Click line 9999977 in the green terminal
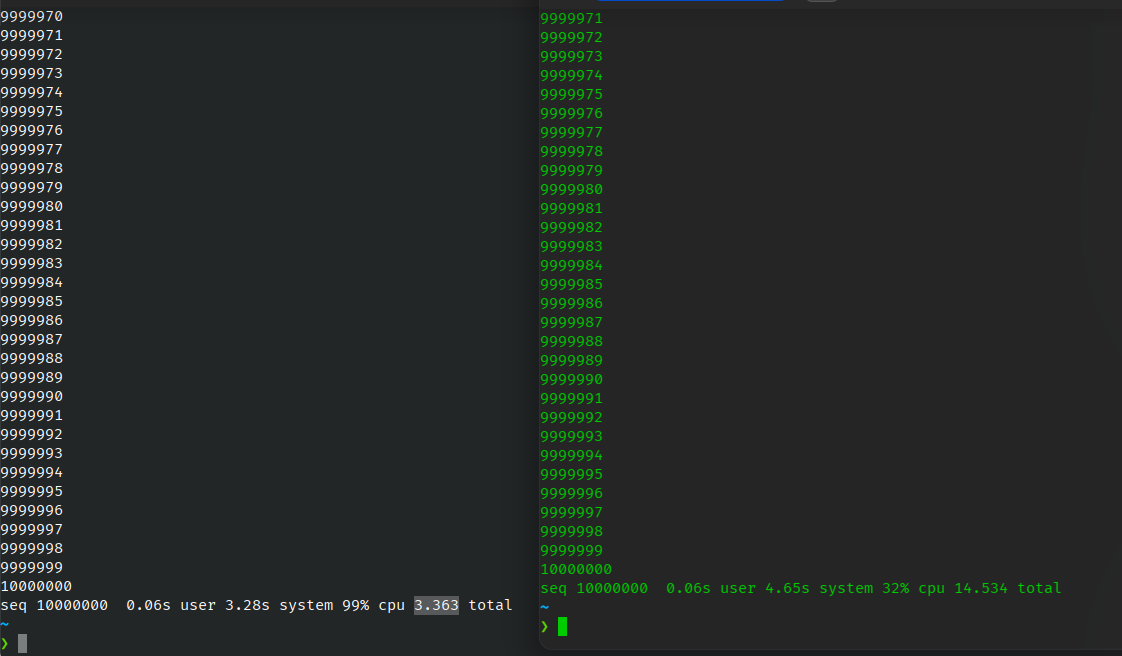The height and width of the screenshot is (656, 1122). tap(572, 132)
